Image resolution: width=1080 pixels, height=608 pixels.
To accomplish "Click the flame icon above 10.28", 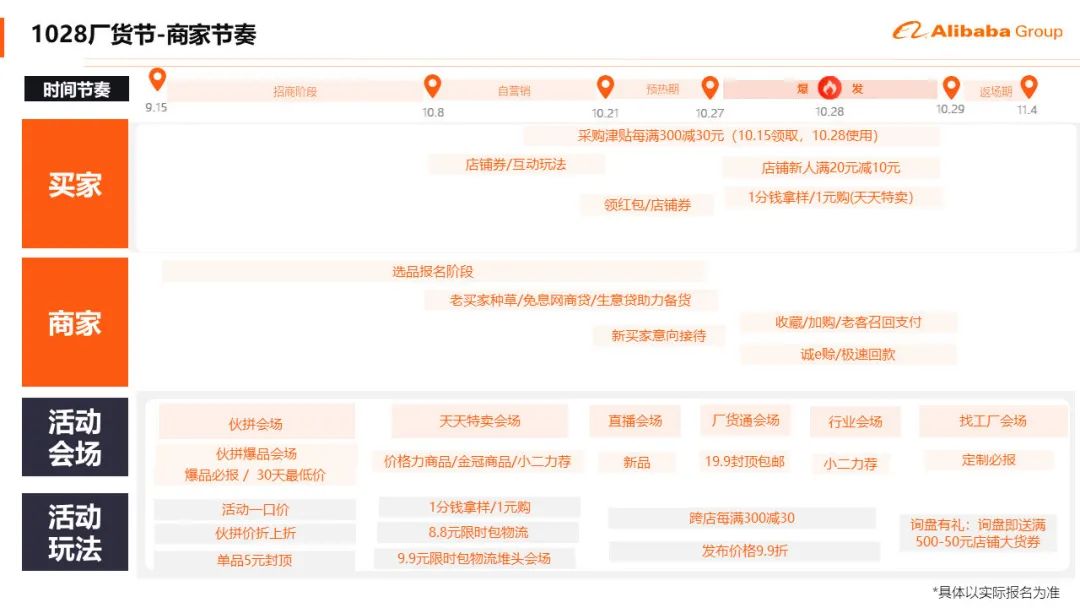I will point(830,88).
